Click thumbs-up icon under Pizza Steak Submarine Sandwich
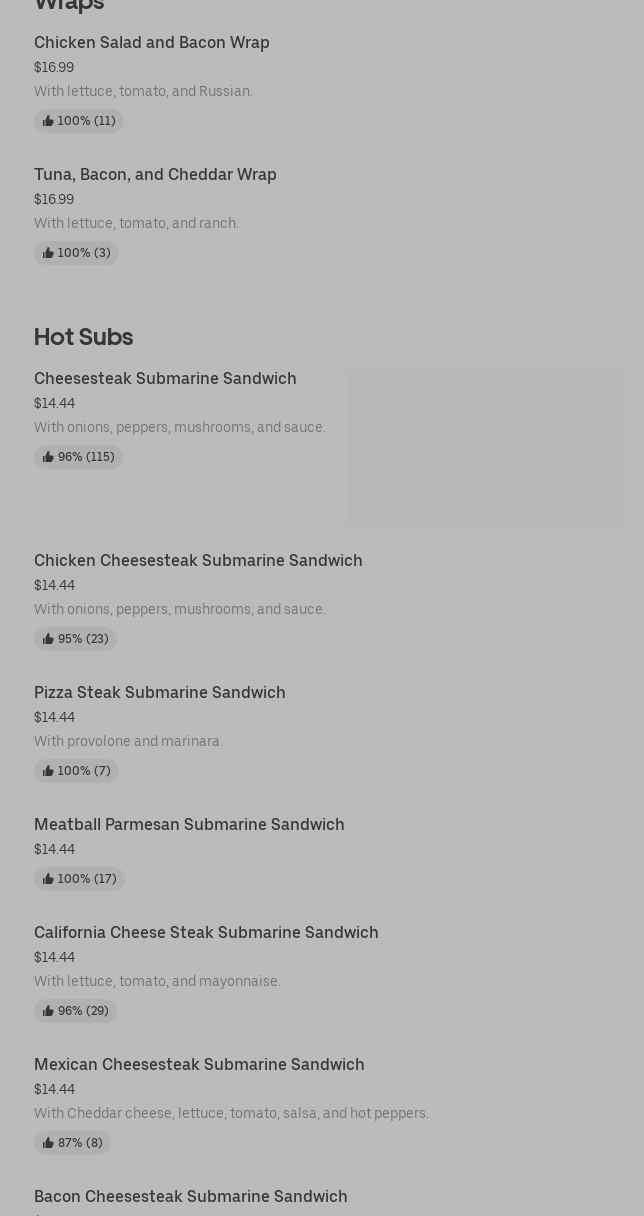Image resolution: width=644 pixels, height=1216 pixels. click(48, 771)
